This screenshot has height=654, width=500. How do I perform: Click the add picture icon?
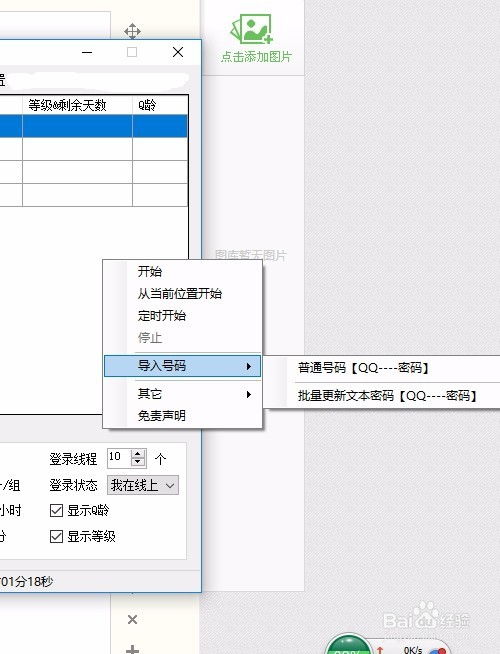252,29
